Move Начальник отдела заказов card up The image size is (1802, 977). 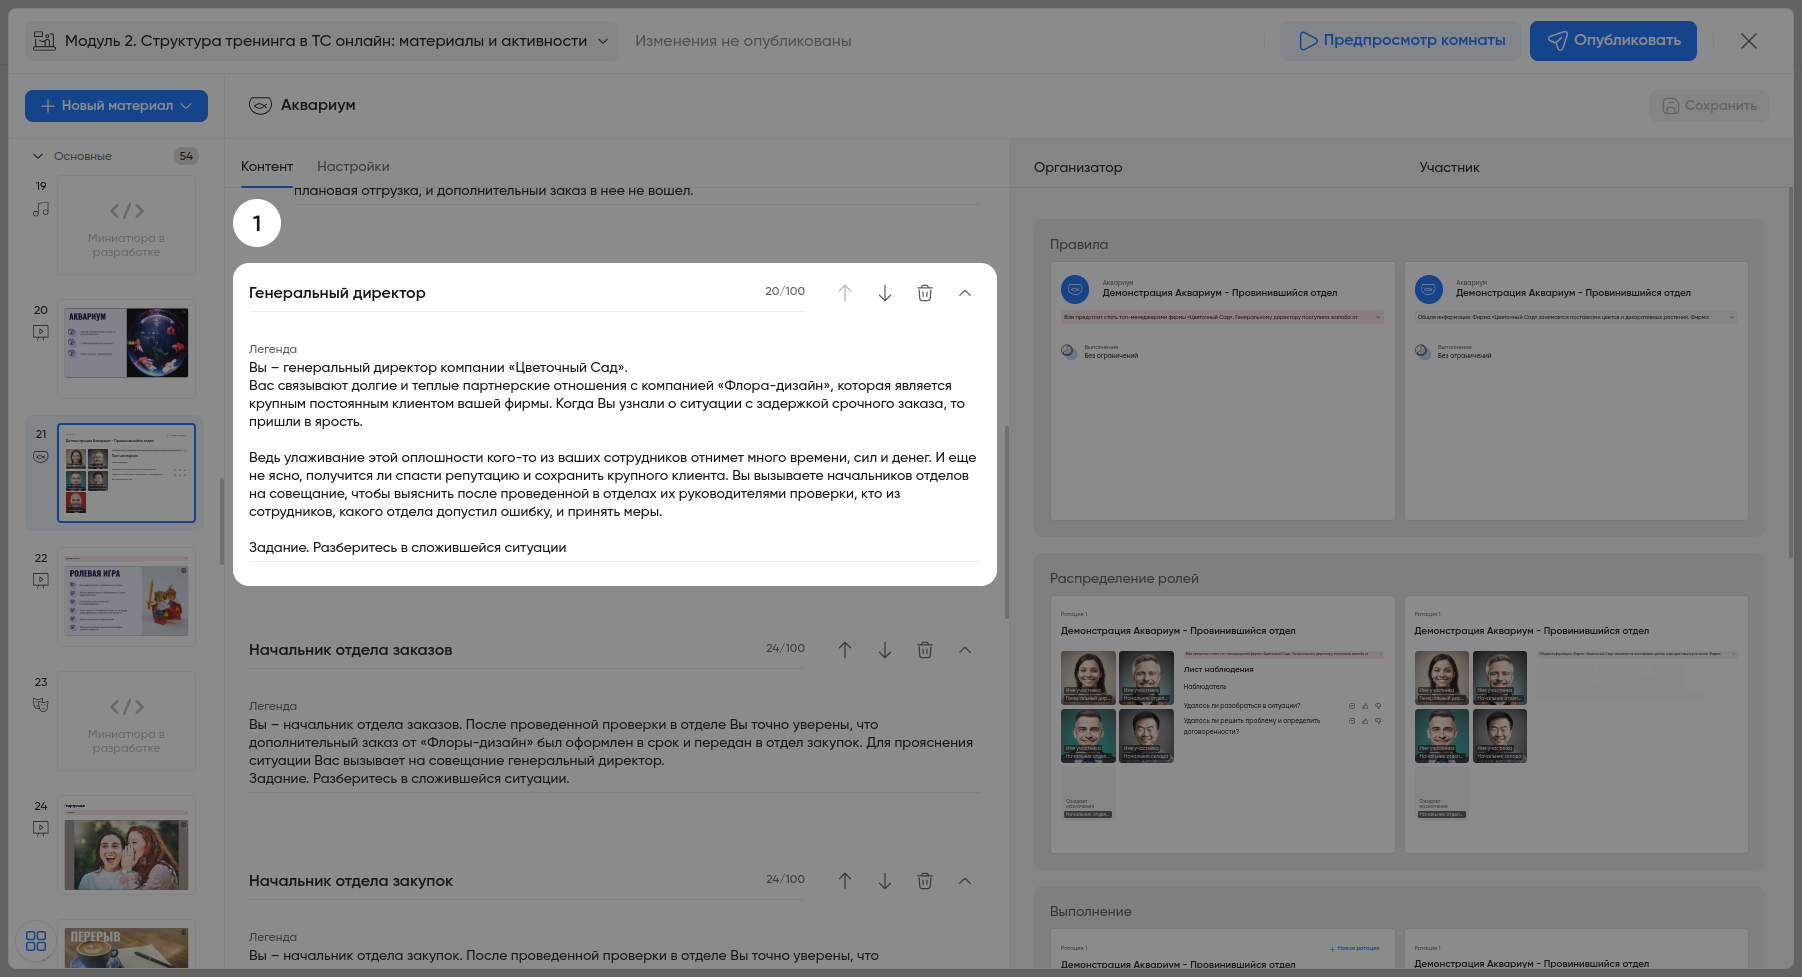tap(845, 650)
